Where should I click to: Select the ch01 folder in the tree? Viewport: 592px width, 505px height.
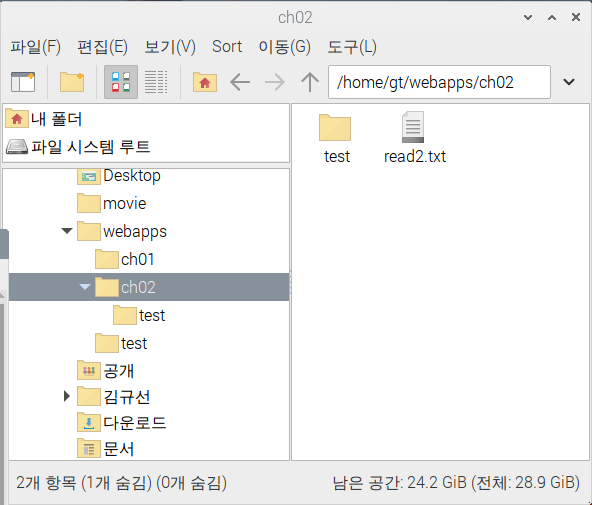click(x=137, y=260)
